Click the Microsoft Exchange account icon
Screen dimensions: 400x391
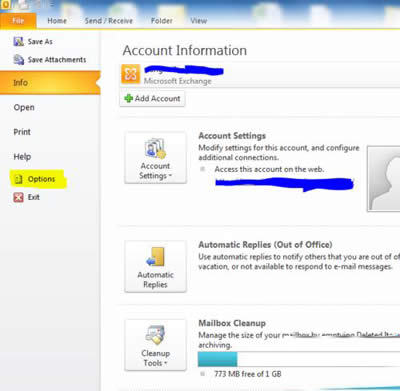click(130, 74)
